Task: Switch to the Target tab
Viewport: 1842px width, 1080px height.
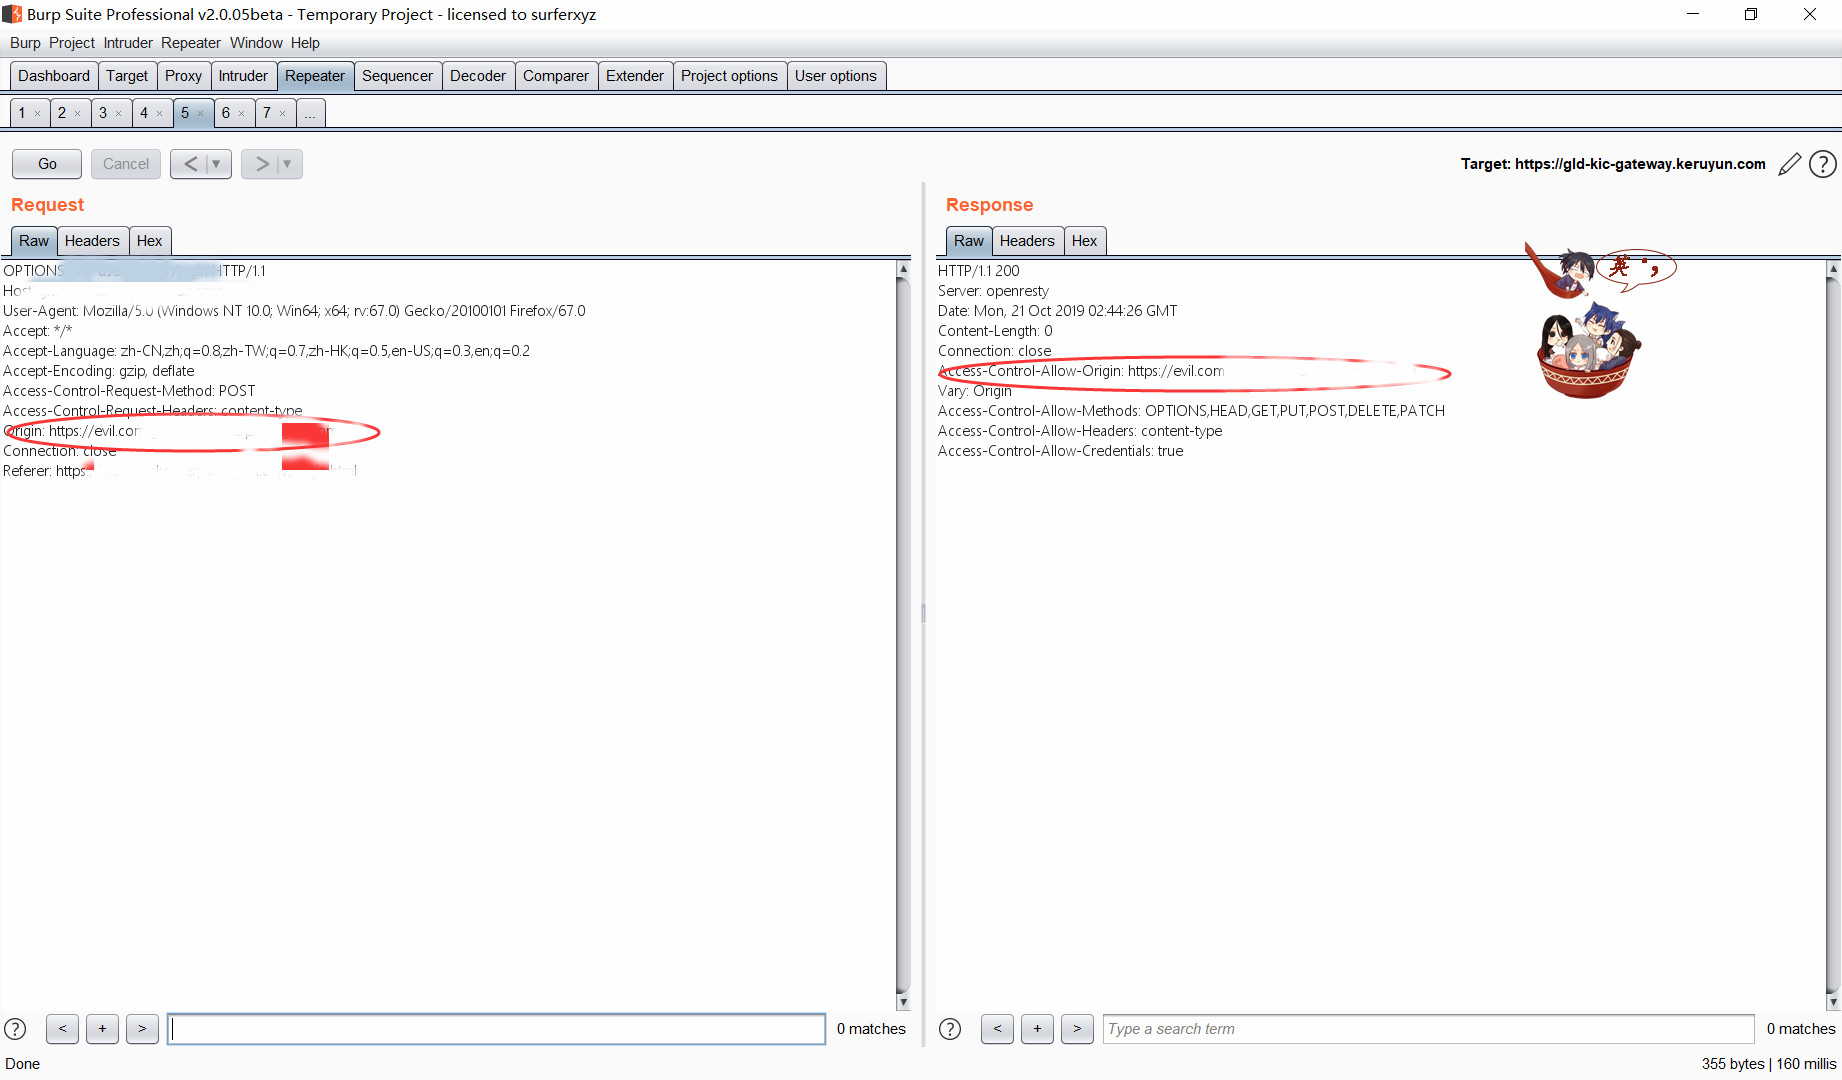Action: click(x=127, y=76)
